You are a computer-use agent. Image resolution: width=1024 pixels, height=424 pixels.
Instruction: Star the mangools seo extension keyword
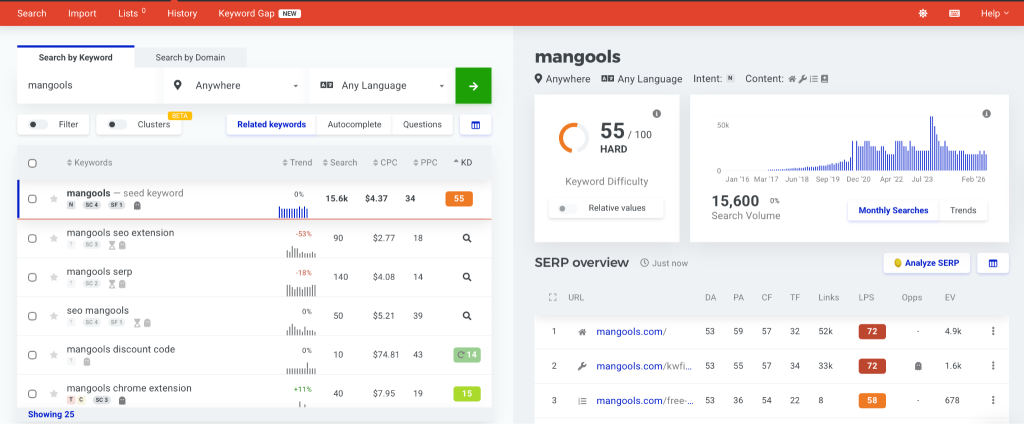coord(54,239)
